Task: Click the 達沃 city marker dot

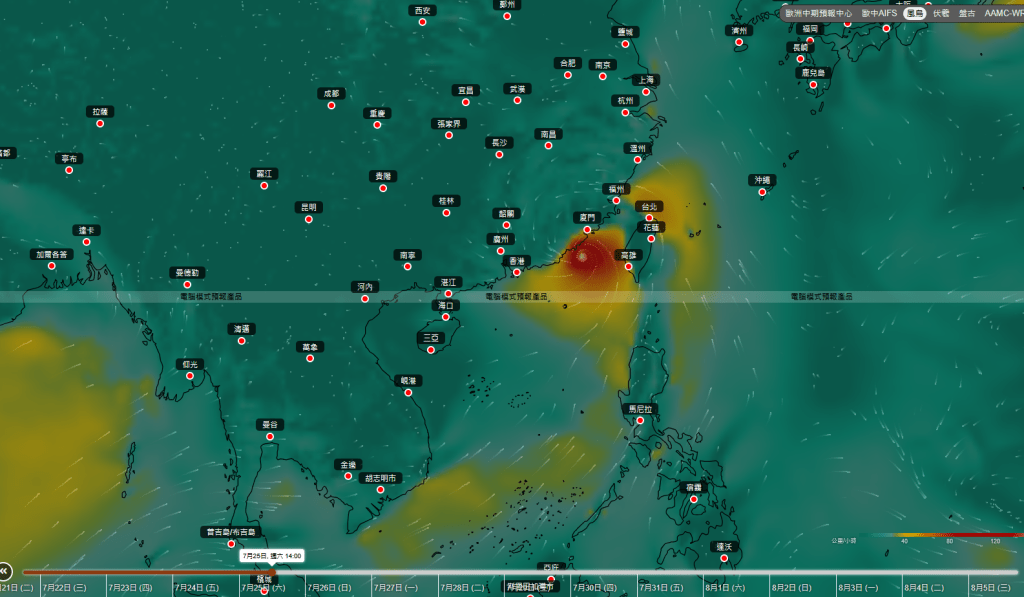Action: pyautogui.click(x=724, y=558)
